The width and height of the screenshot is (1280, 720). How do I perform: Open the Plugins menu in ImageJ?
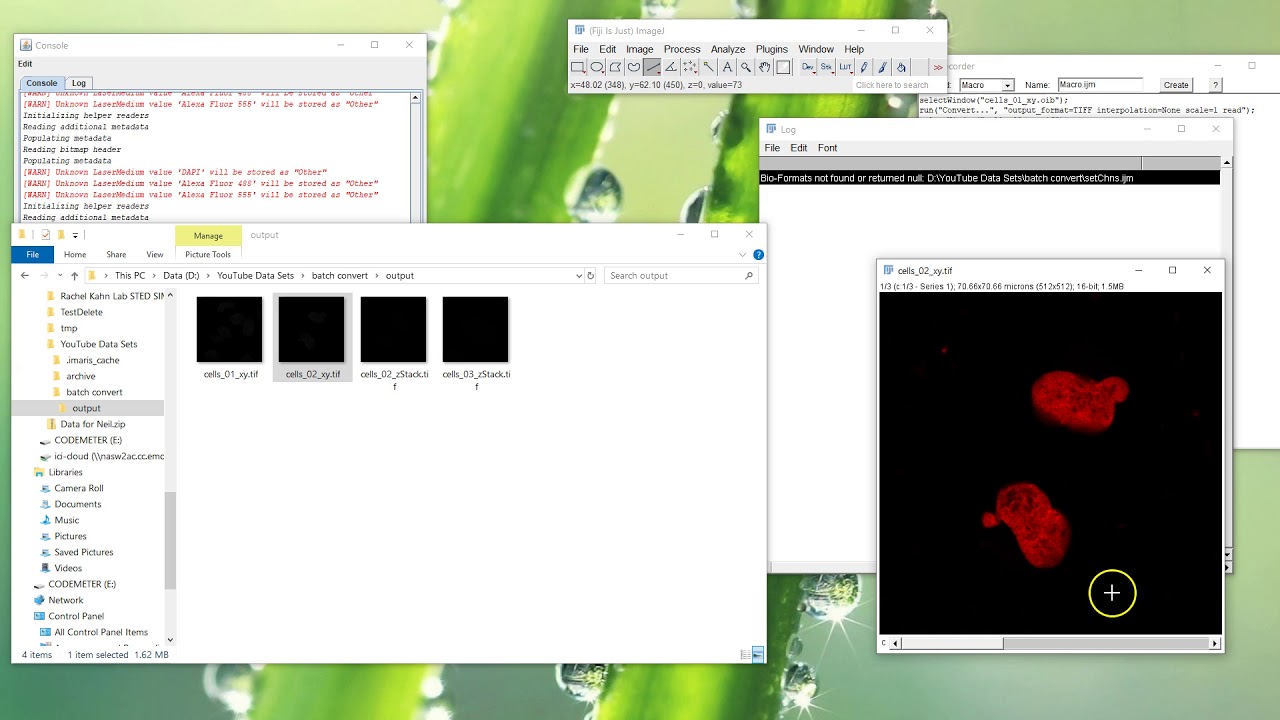[772, 49]
